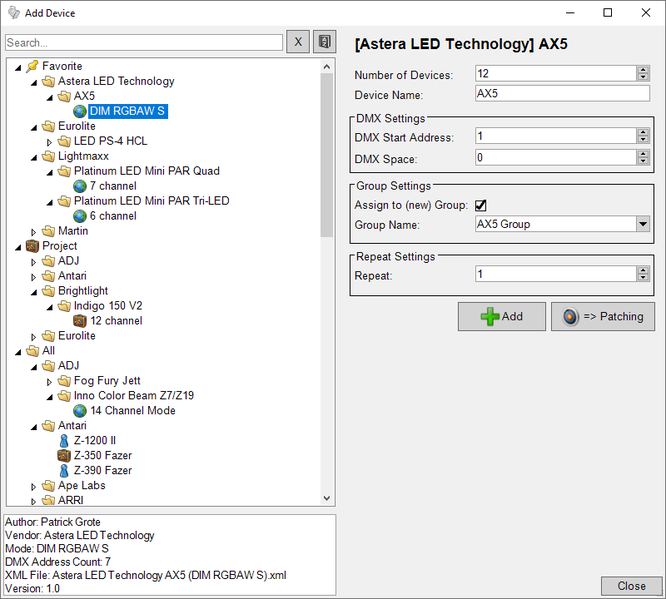Toggle Assign to (new) Group checkbox
The image size is (666, 599).
click(x=481, y=205)
